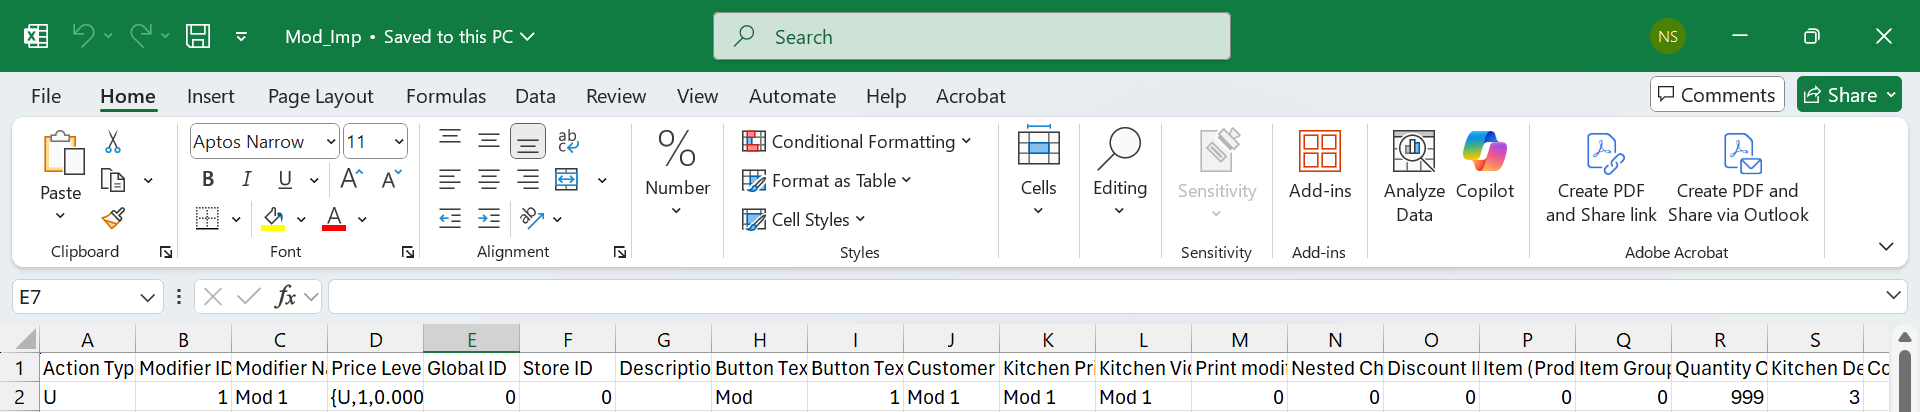This screenshot has width=1920, height=412.
Task: Open the Aptos Narrow font name box
Action: pyautogui.click(x=265, y=142)
